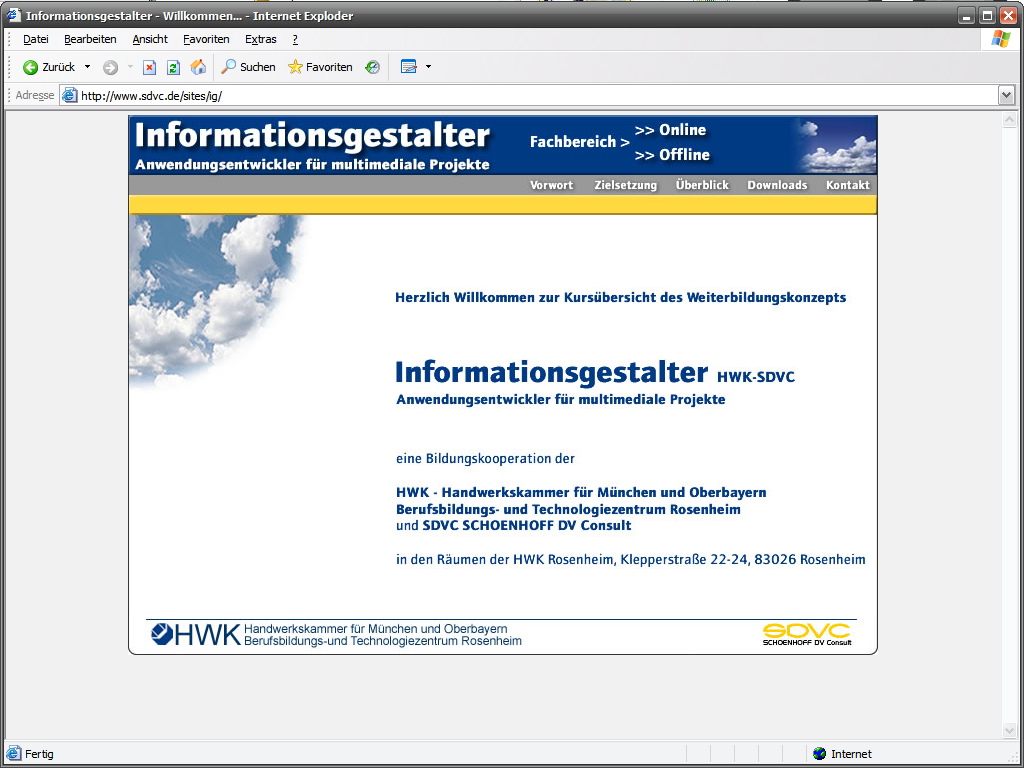Click "SDVC SCHOENHOFF DV Consult" text
Viewport: 1024px width, 768px height.
click(x=527, y=526)
